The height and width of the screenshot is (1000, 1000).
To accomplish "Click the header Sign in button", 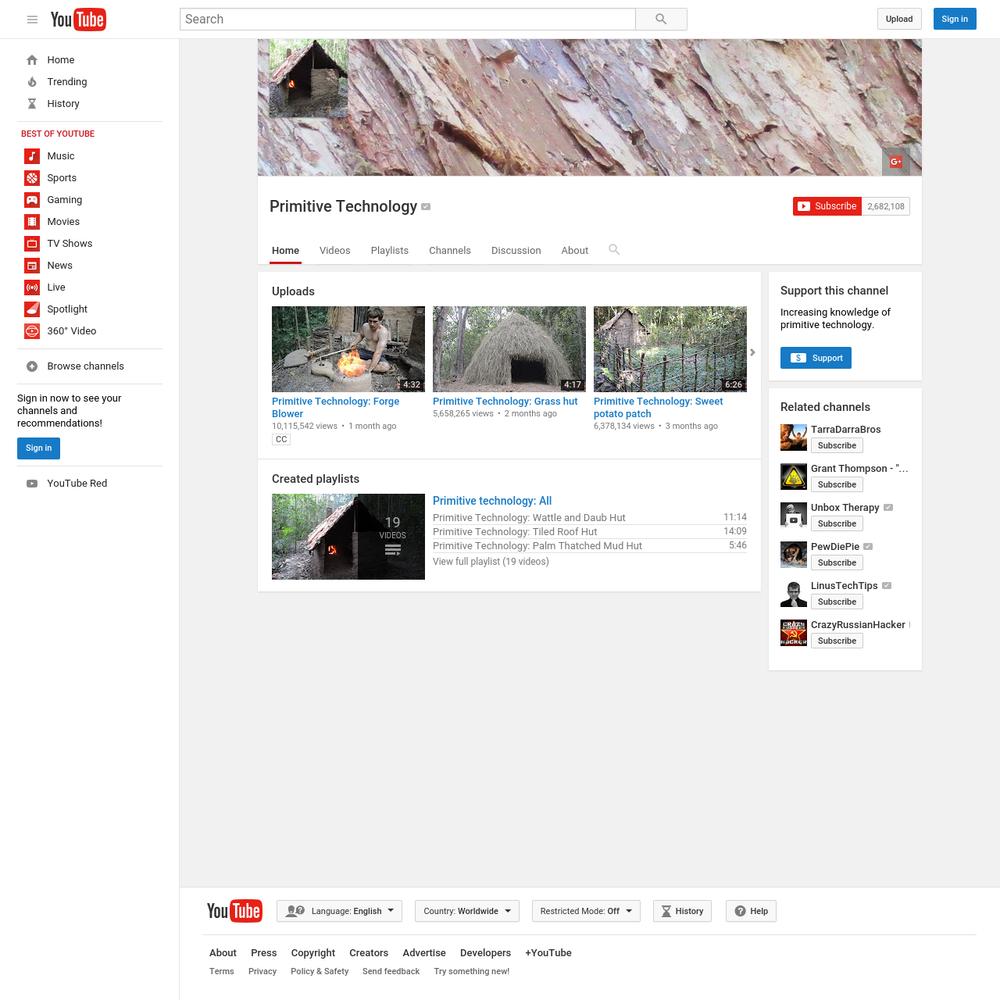I will 954,19.
